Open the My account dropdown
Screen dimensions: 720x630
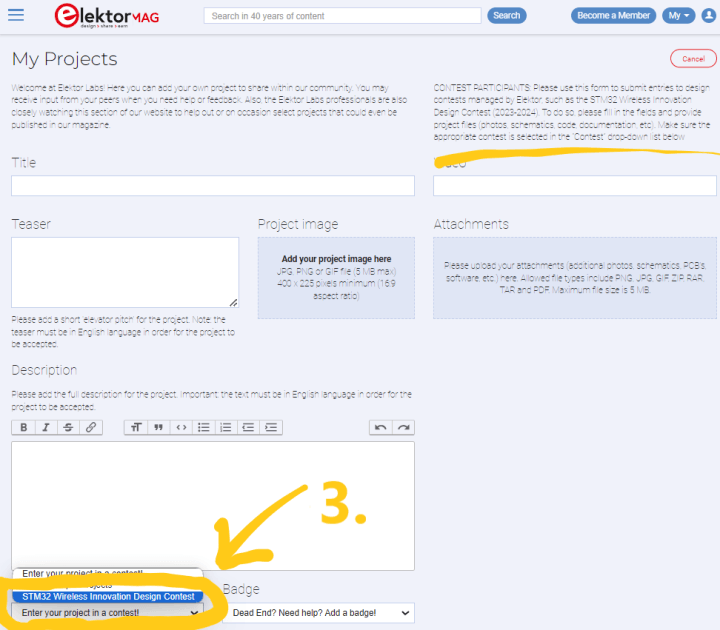pos(678,15)
